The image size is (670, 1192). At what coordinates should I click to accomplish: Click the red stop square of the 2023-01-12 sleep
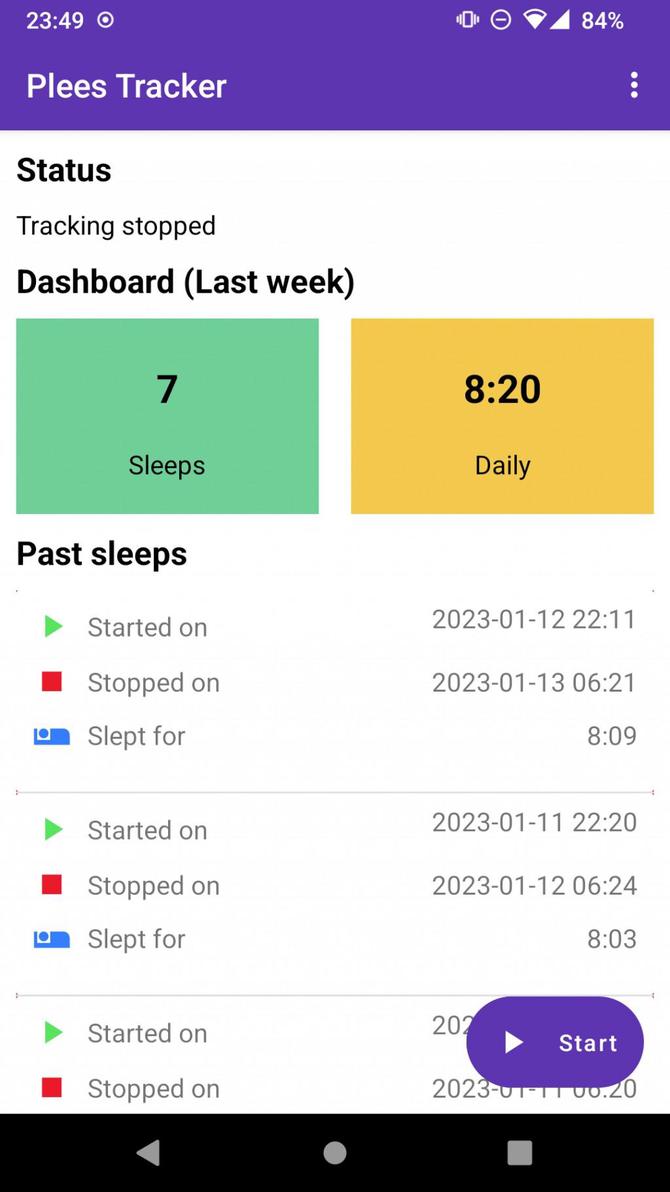point(51,682)
